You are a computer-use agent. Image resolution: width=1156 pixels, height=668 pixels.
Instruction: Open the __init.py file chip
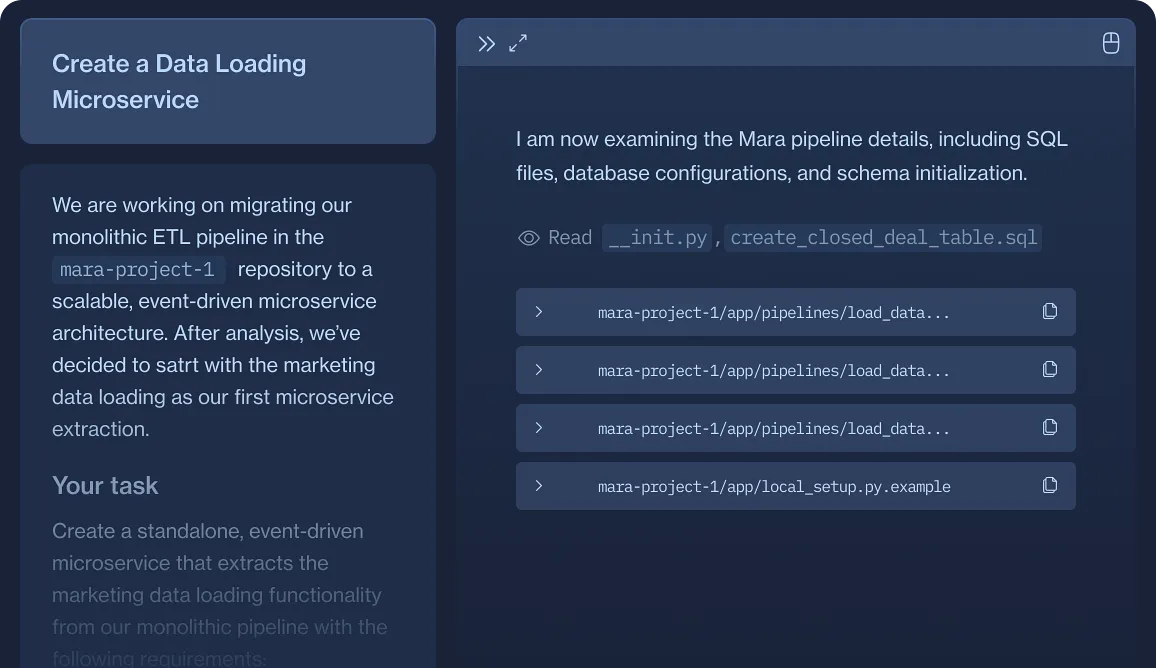tap(657, 238)
